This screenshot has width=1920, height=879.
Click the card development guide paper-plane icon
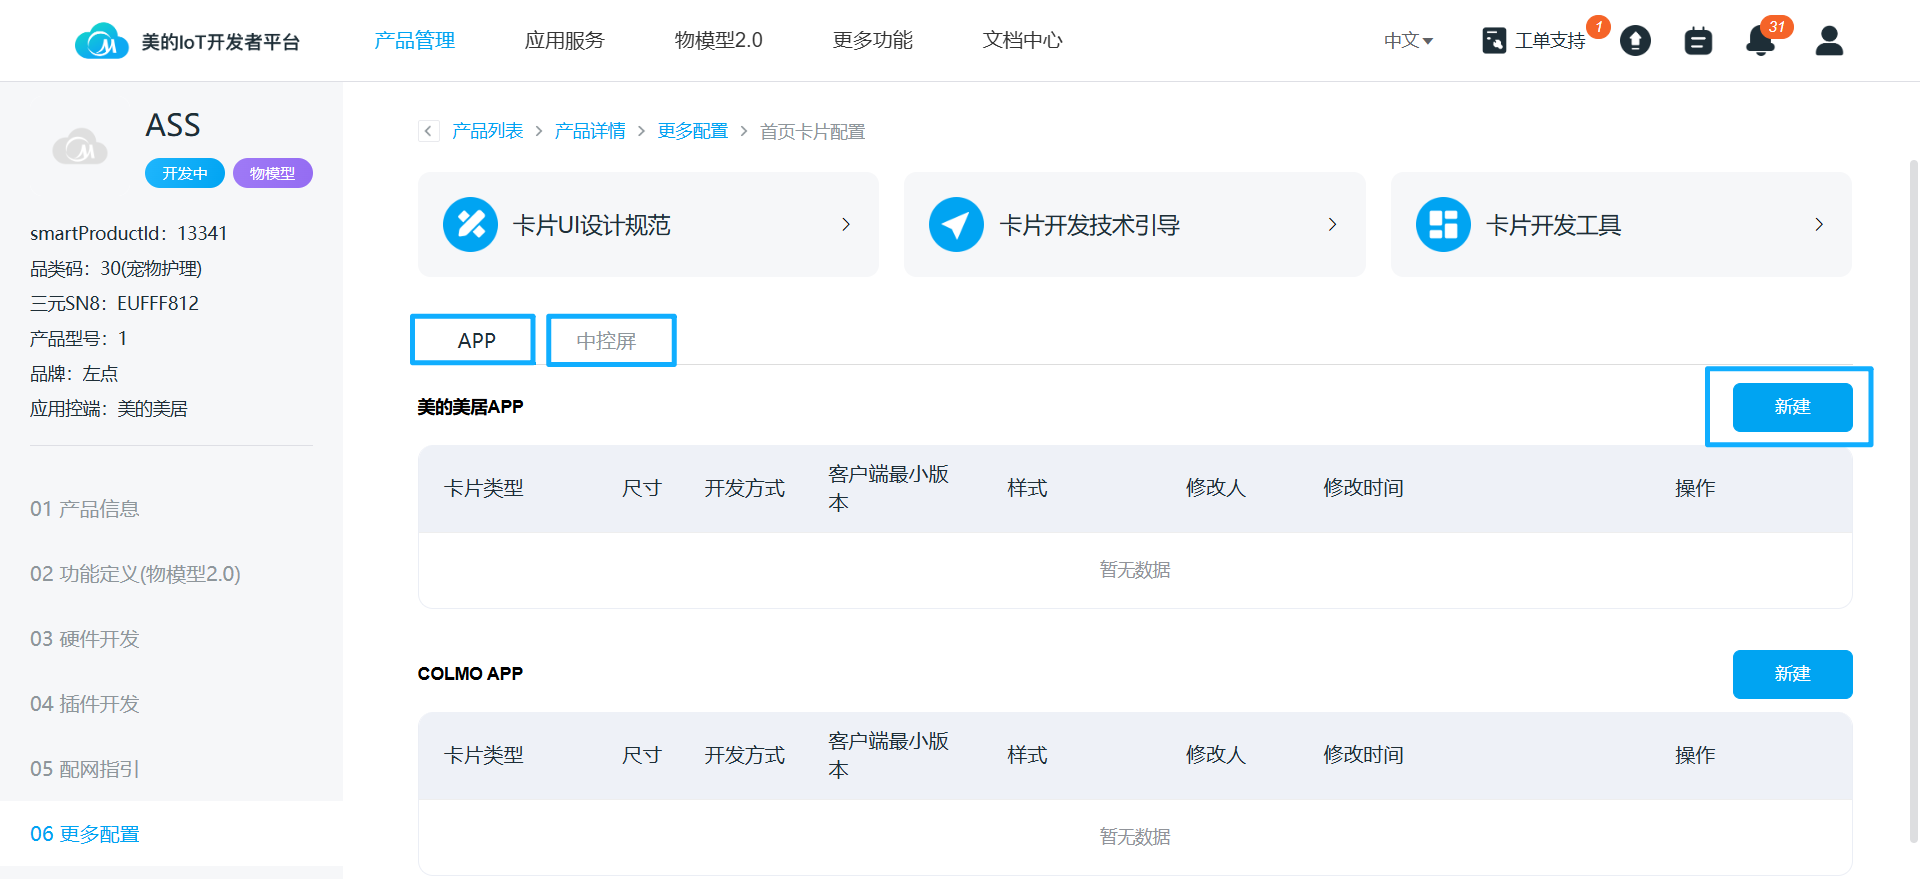(956, 225)
